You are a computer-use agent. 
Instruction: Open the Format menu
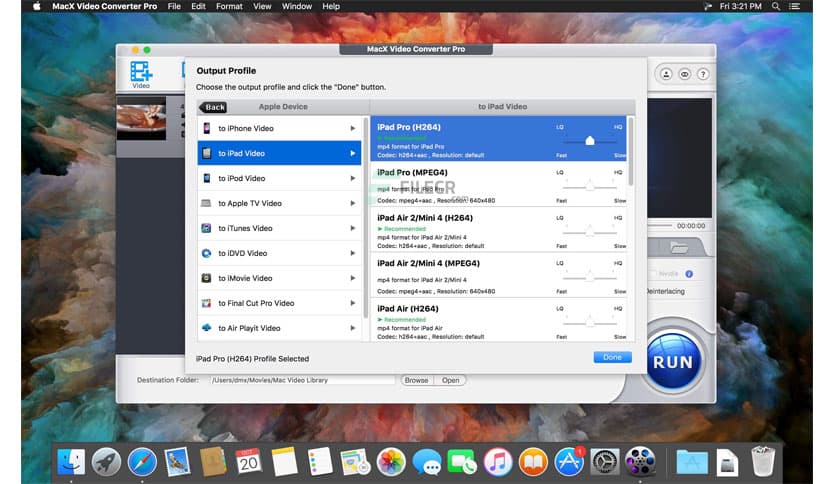point(229,6)
